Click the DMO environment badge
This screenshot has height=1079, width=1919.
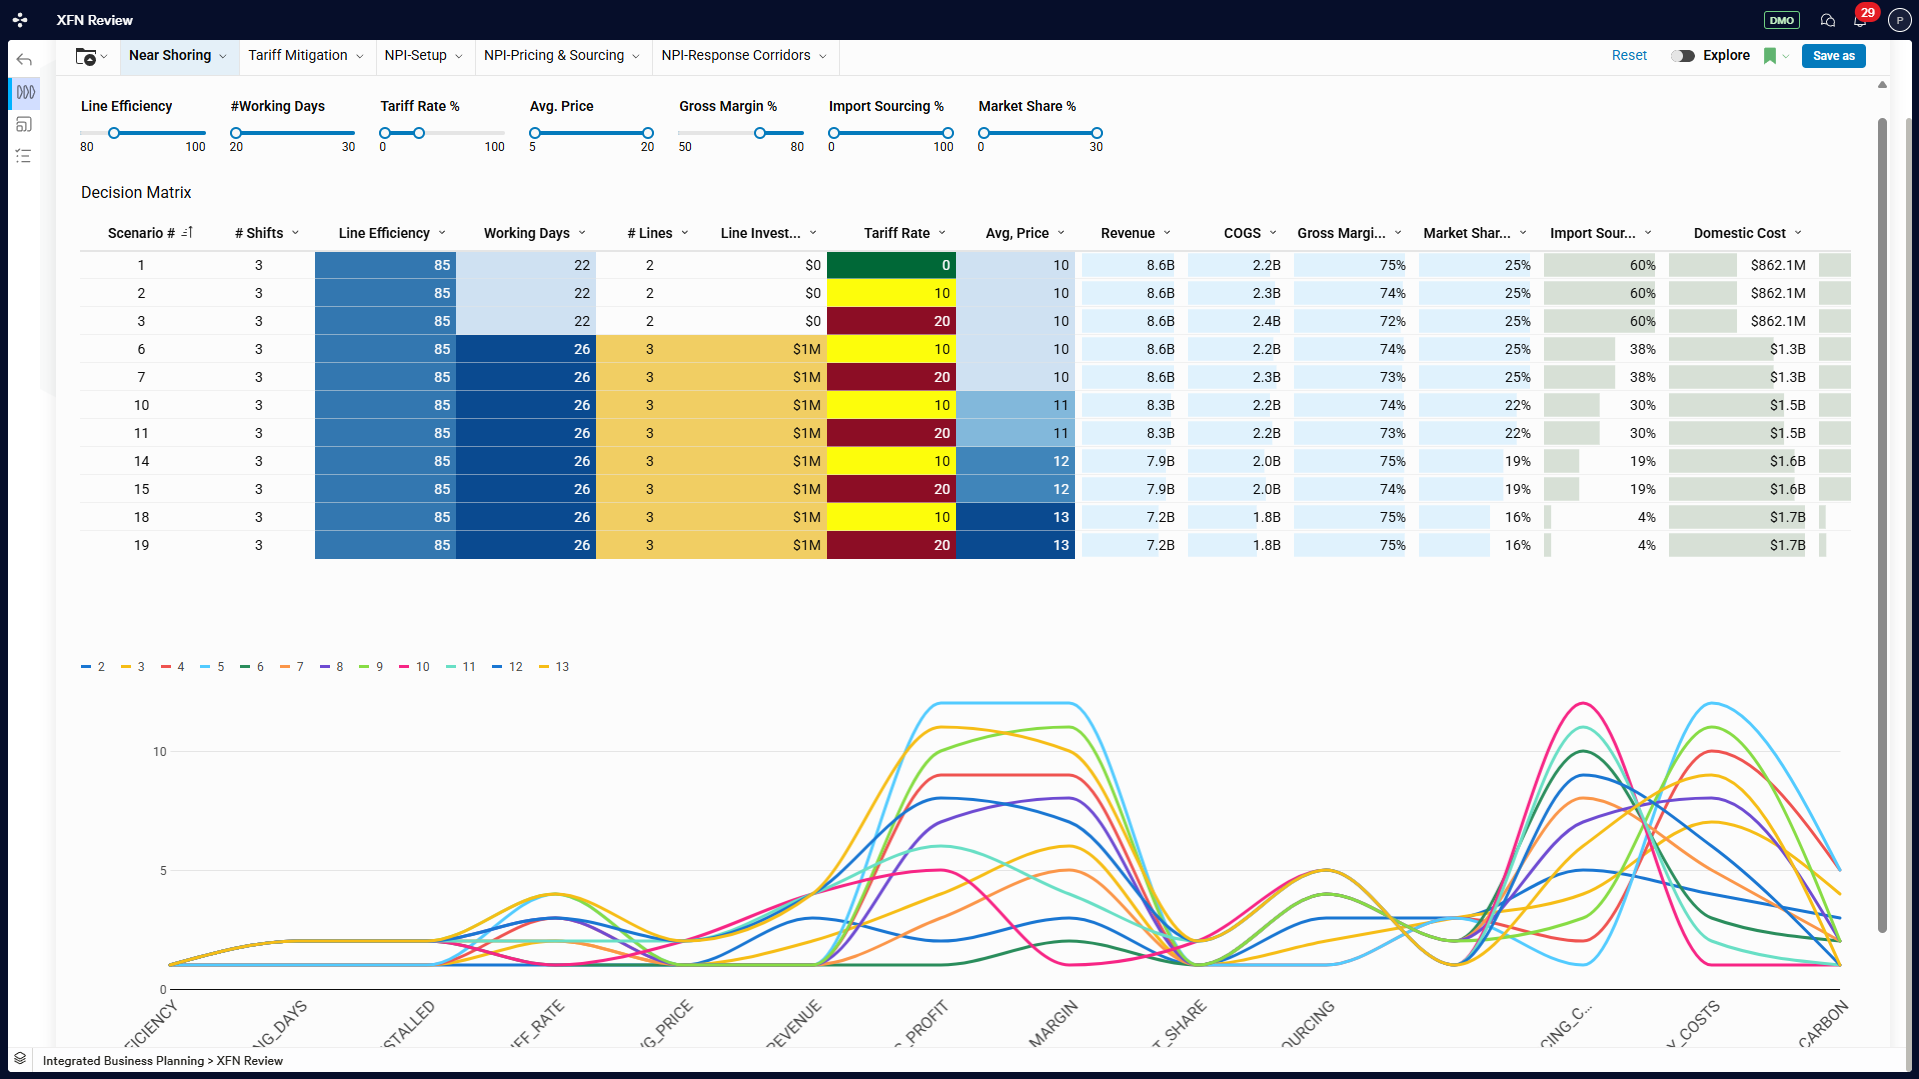coord(1782,20)
